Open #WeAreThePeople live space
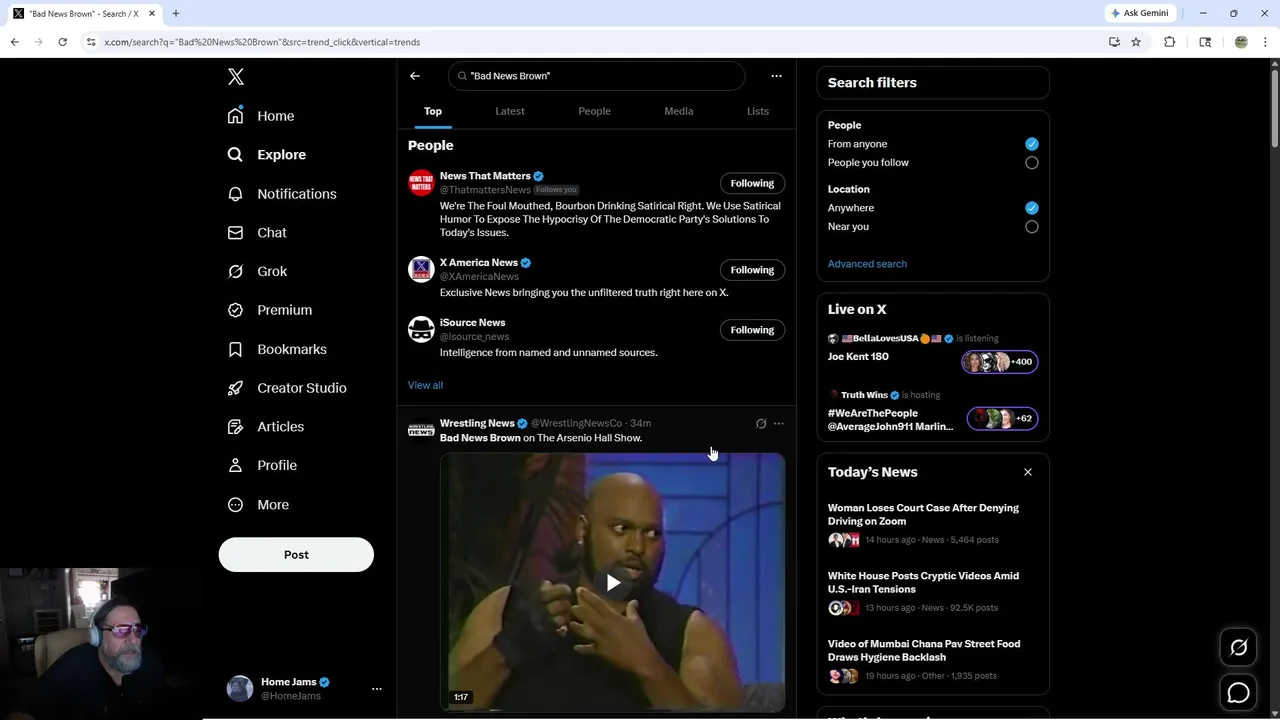The height and width of the screenshot is (720, 1280). tap(890, 420)
